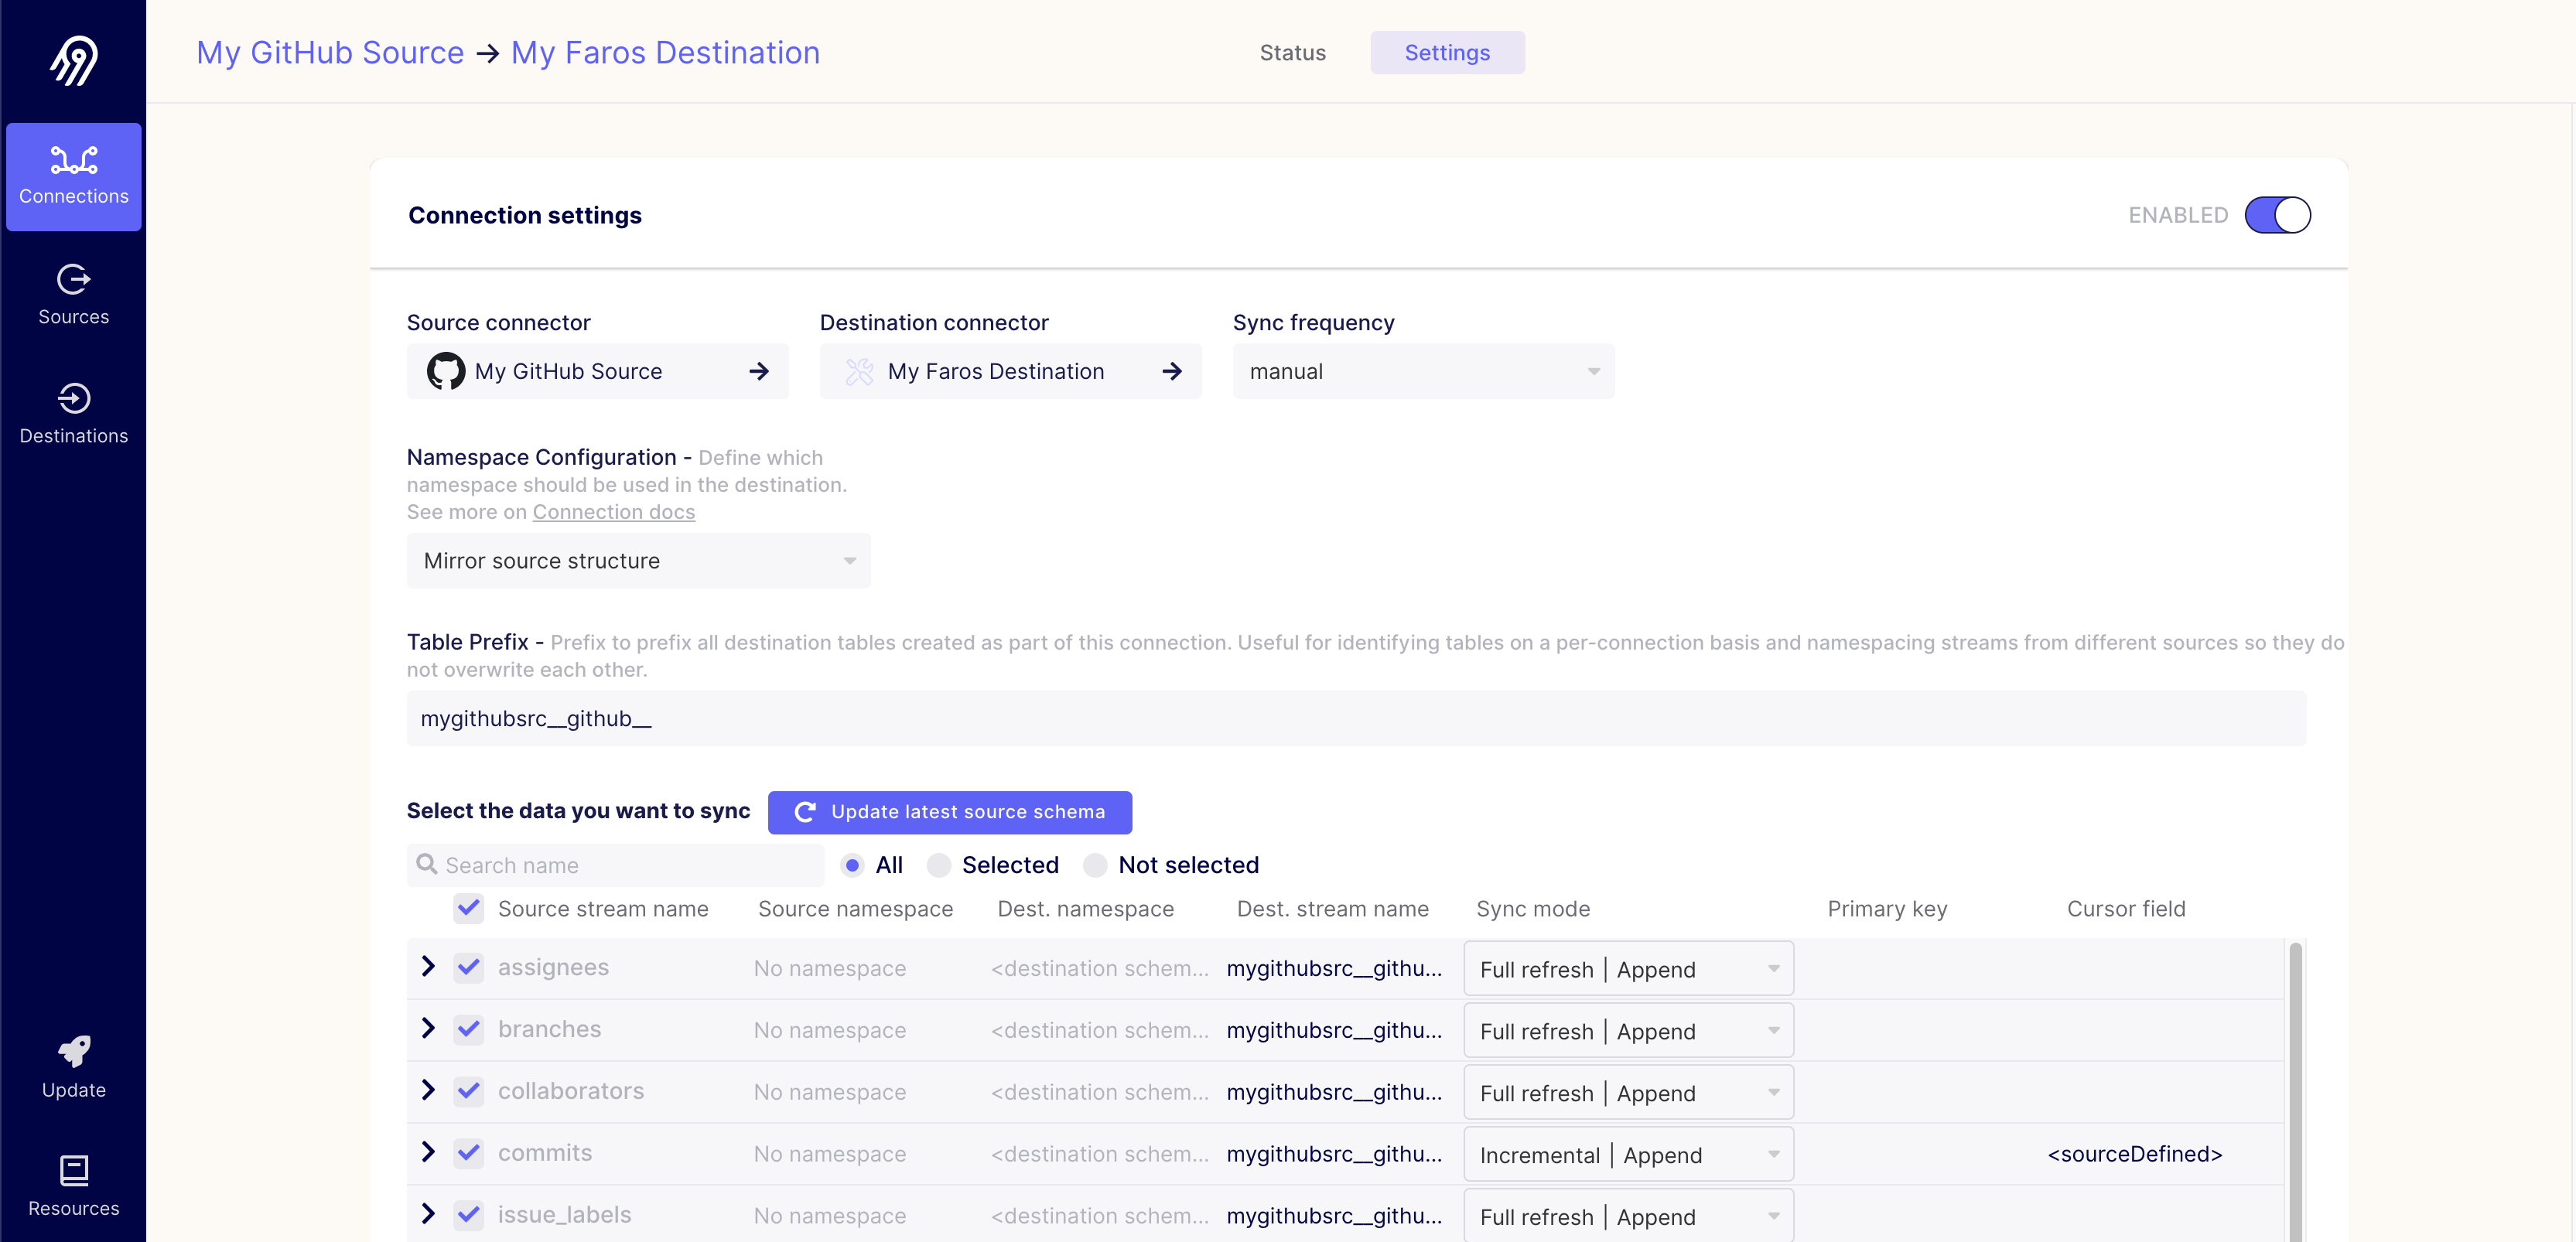Open Connections from the sidebar
The image size is (2576, 1242).
[74, 177]
